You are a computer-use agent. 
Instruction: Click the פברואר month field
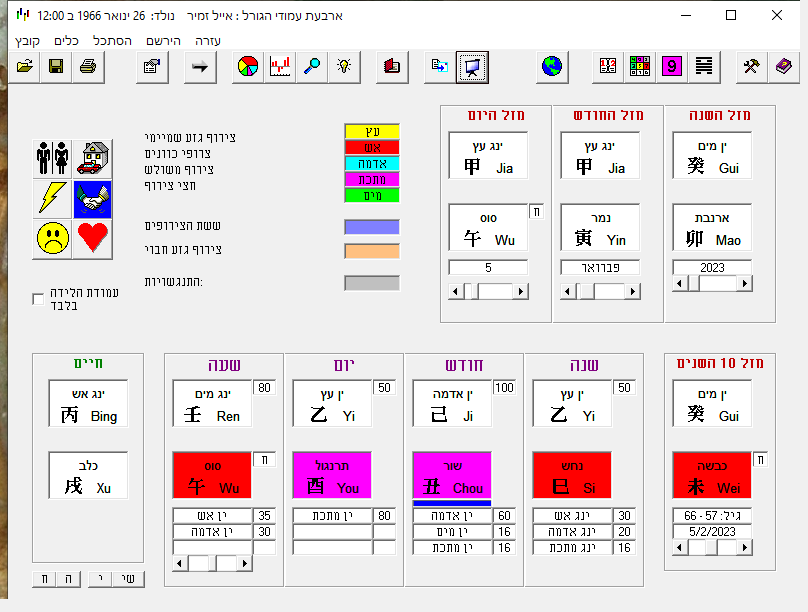[x=600, y=267]
